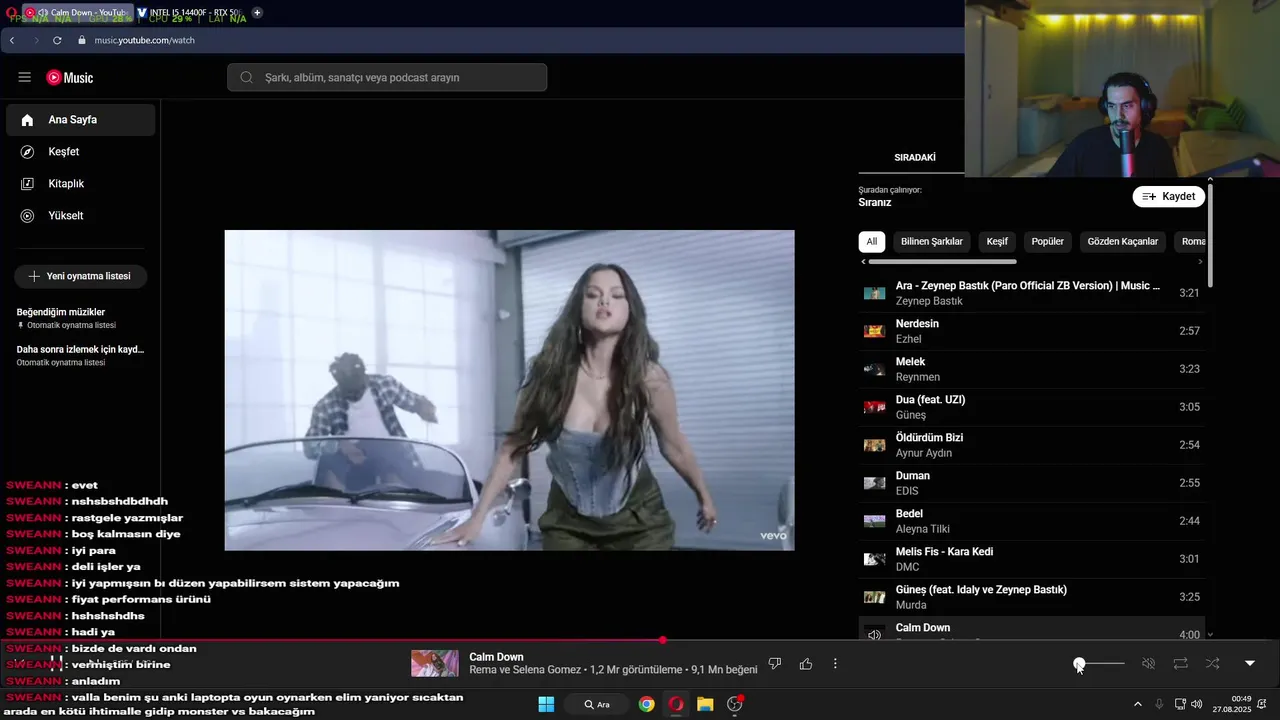Click the search magnifier icon
The image size is (1280, 720).
[246, 77]
